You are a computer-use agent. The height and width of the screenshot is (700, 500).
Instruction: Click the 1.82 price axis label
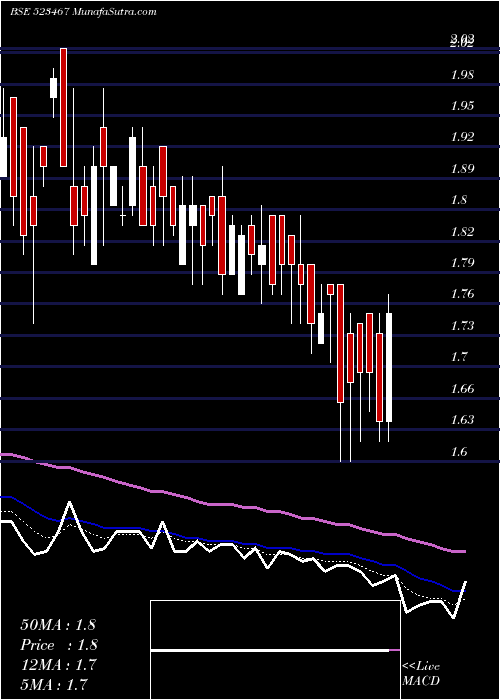[x=461, y=231]
